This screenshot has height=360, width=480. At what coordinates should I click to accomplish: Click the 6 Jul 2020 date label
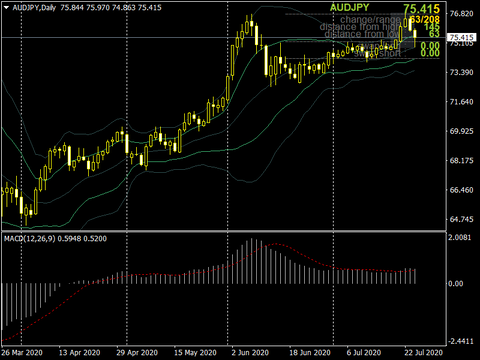tap(364, 353)
